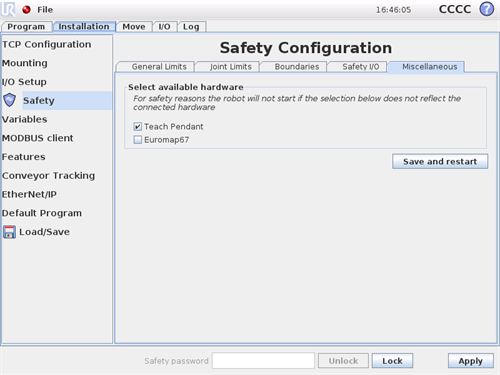Select Default Program in the sidebar

[42, 213]
